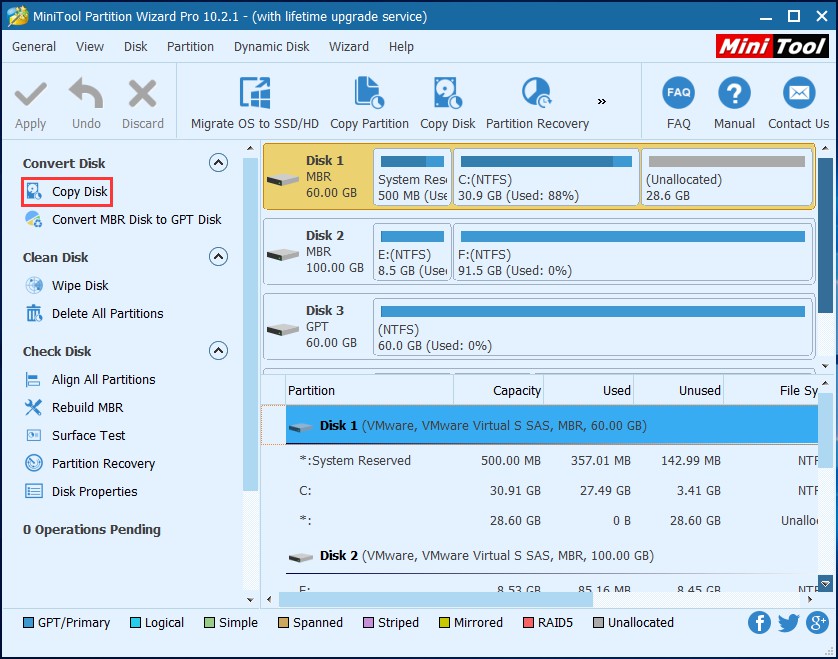Click Logical legend color swatch
Image resolution: width=838 pixels, height=659 pixels.
pyautogui.click(x=135, y=623)
